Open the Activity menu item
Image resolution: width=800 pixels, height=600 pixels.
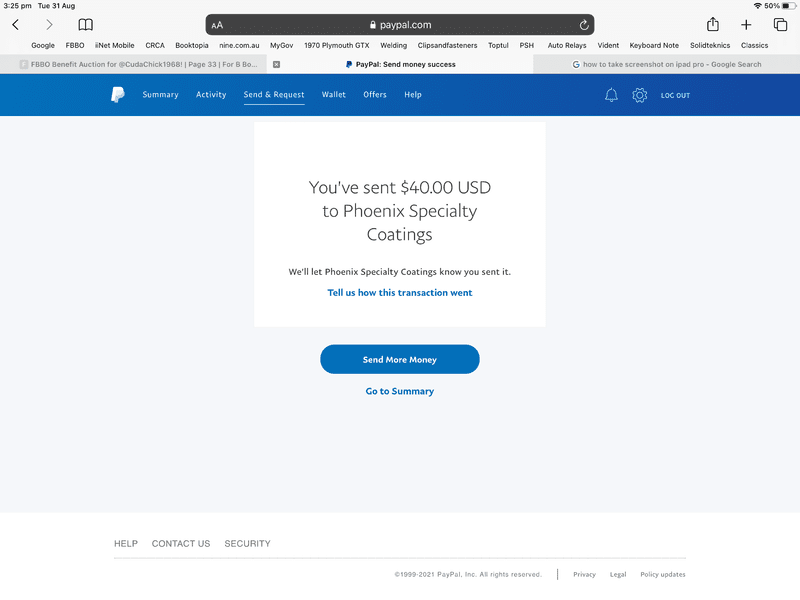(x=211, y=95)
